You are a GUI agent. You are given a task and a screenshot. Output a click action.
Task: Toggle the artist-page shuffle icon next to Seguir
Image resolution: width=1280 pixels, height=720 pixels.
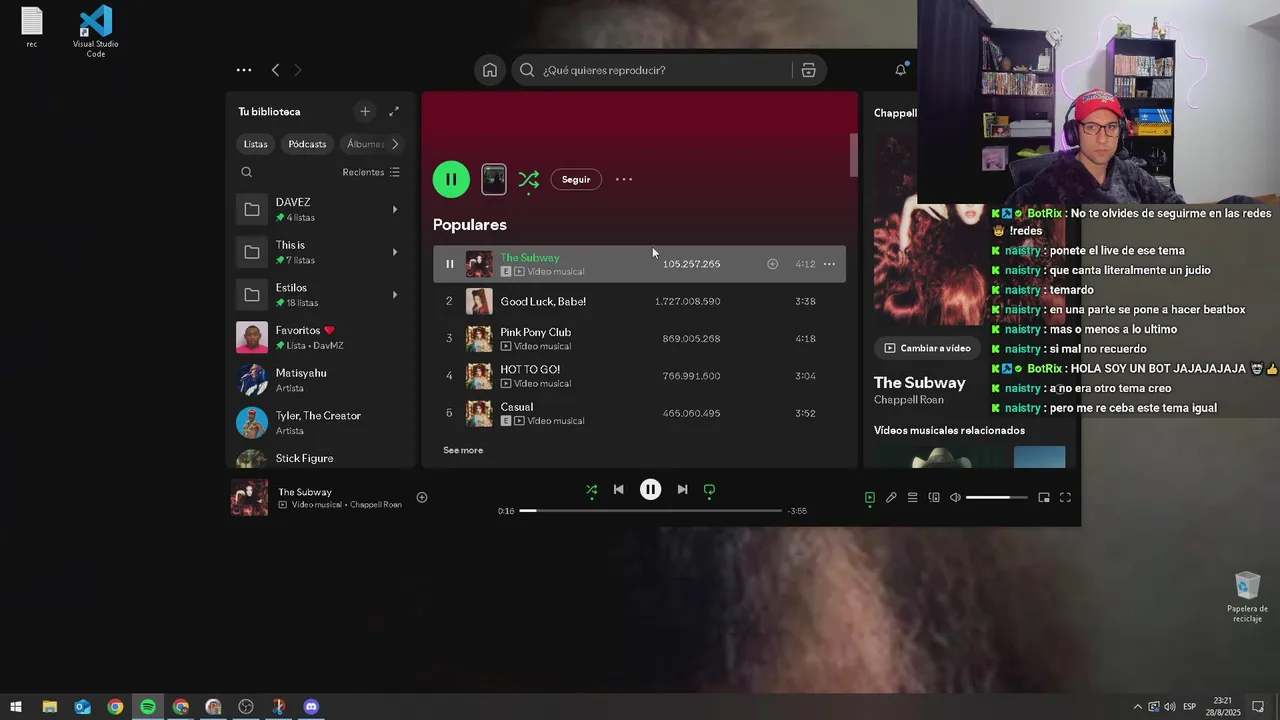[x=529, y=179]
